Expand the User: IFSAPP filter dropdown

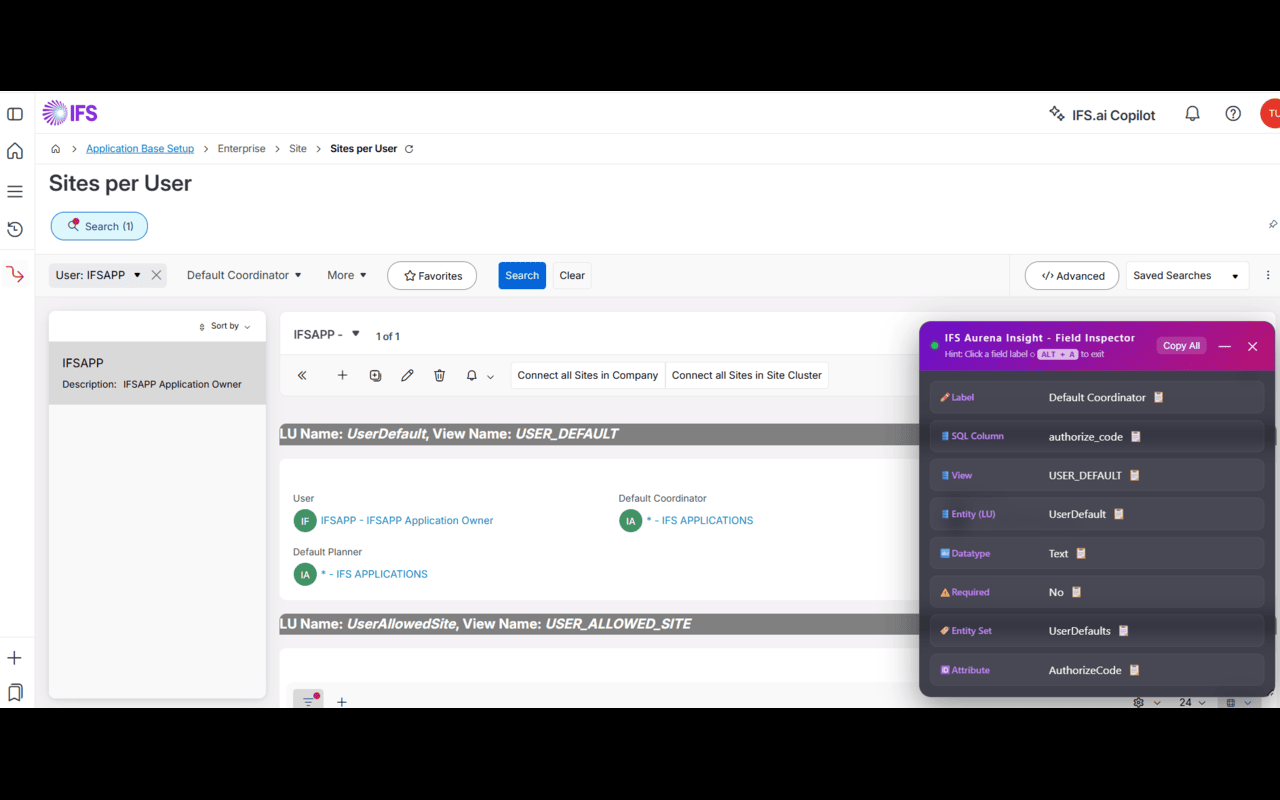point(137,275)
